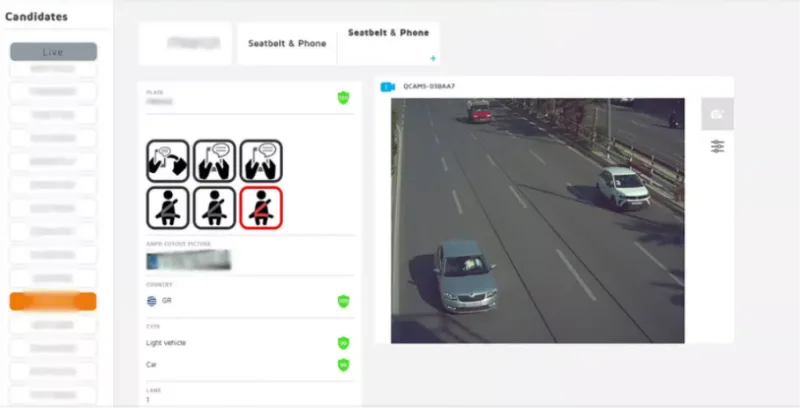Select the middle phone usage icon

click(x=214, y=161)
